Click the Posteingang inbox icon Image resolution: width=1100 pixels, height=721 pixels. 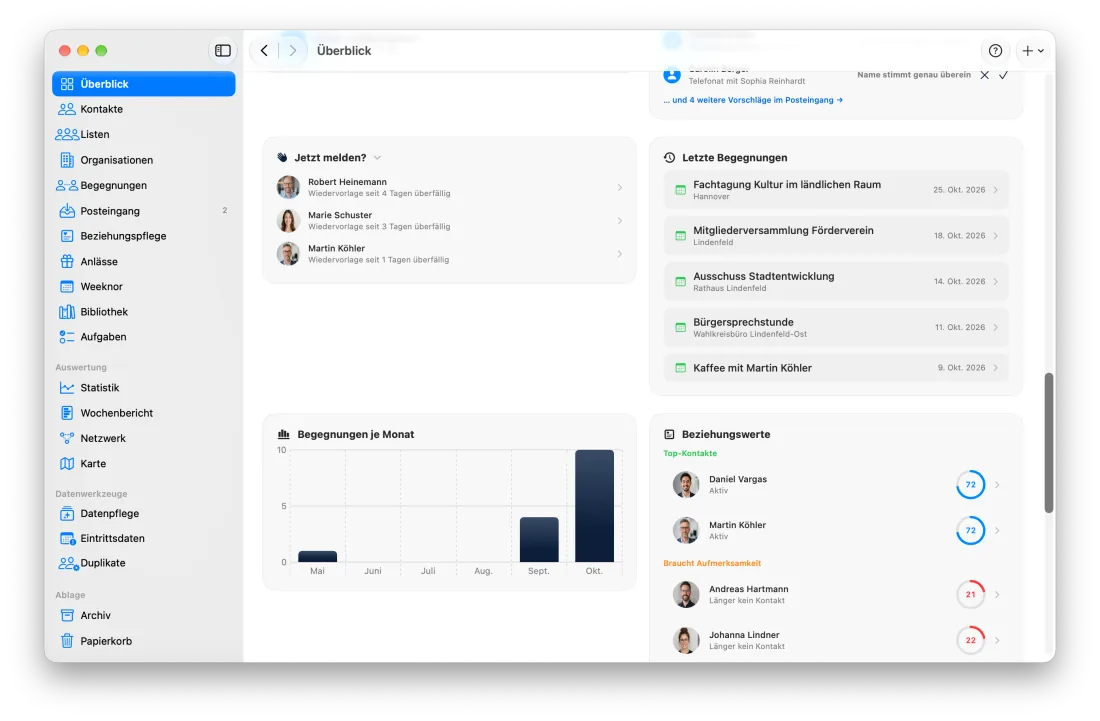[67, 210]
